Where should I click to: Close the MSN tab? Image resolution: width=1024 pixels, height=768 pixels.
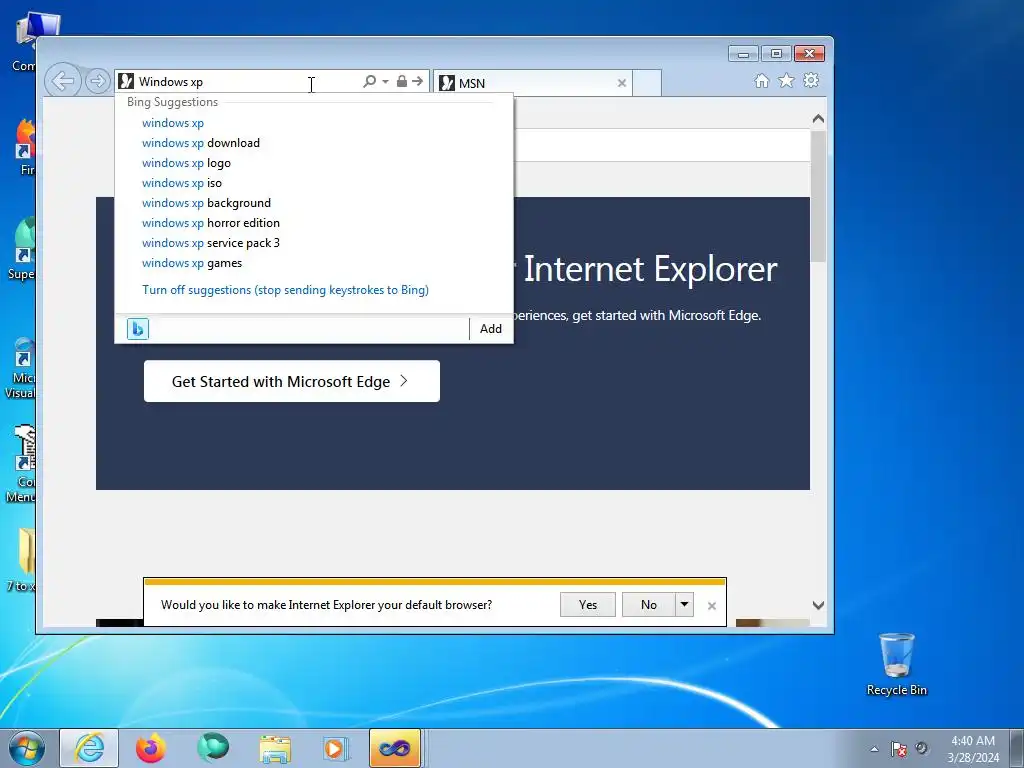tap(622, 83)
